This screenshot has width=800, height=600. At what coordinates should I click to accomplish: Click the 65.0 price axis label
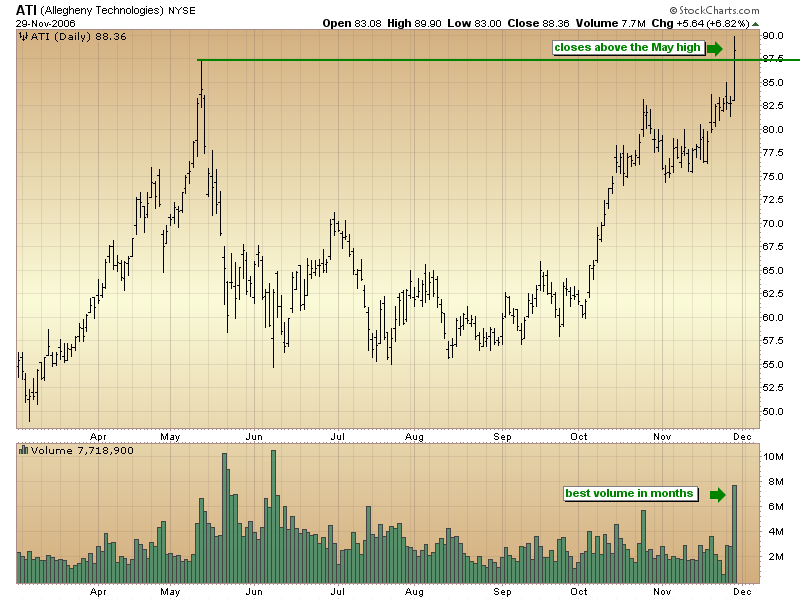point(773,270)
